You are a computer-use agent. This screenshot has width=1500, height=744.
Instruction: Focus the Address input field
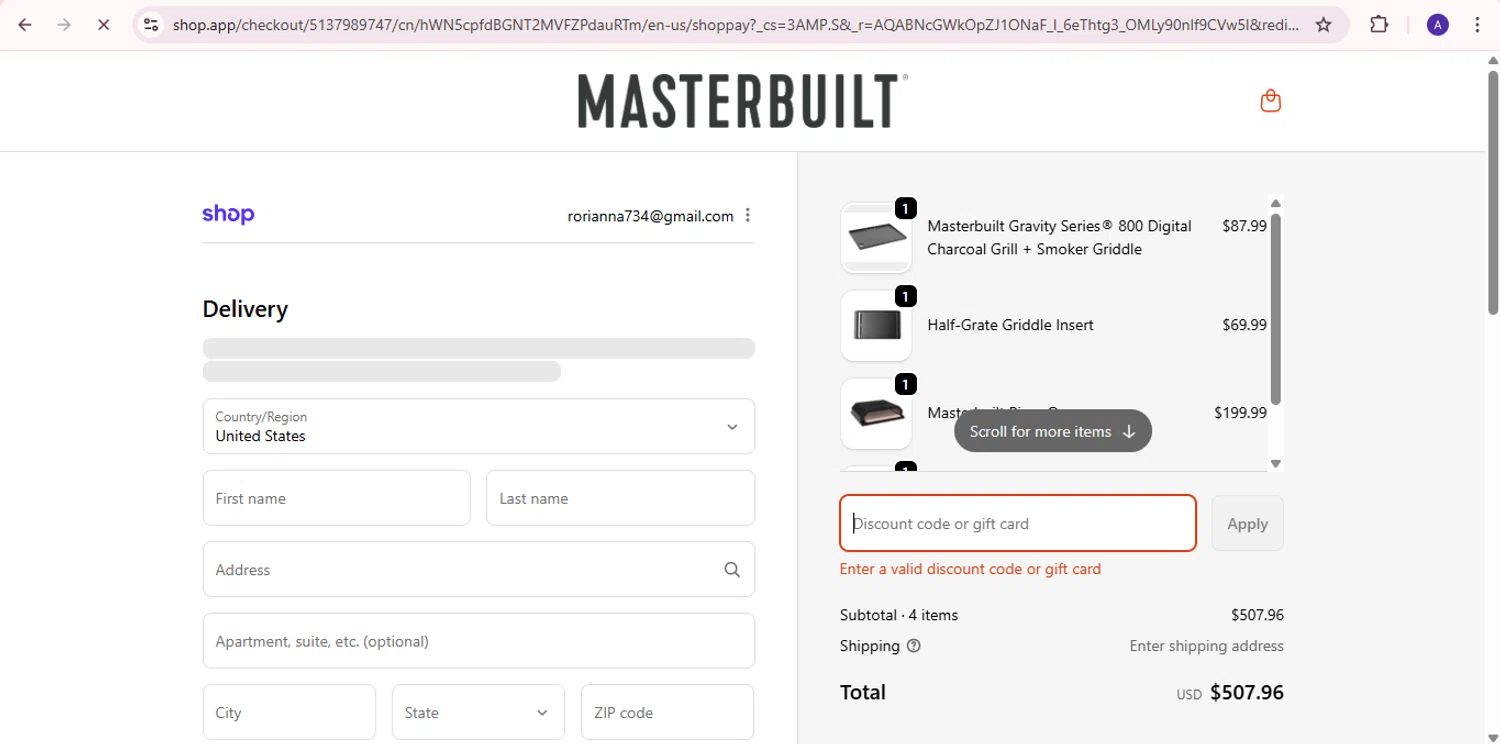click(x=479, y=570)
